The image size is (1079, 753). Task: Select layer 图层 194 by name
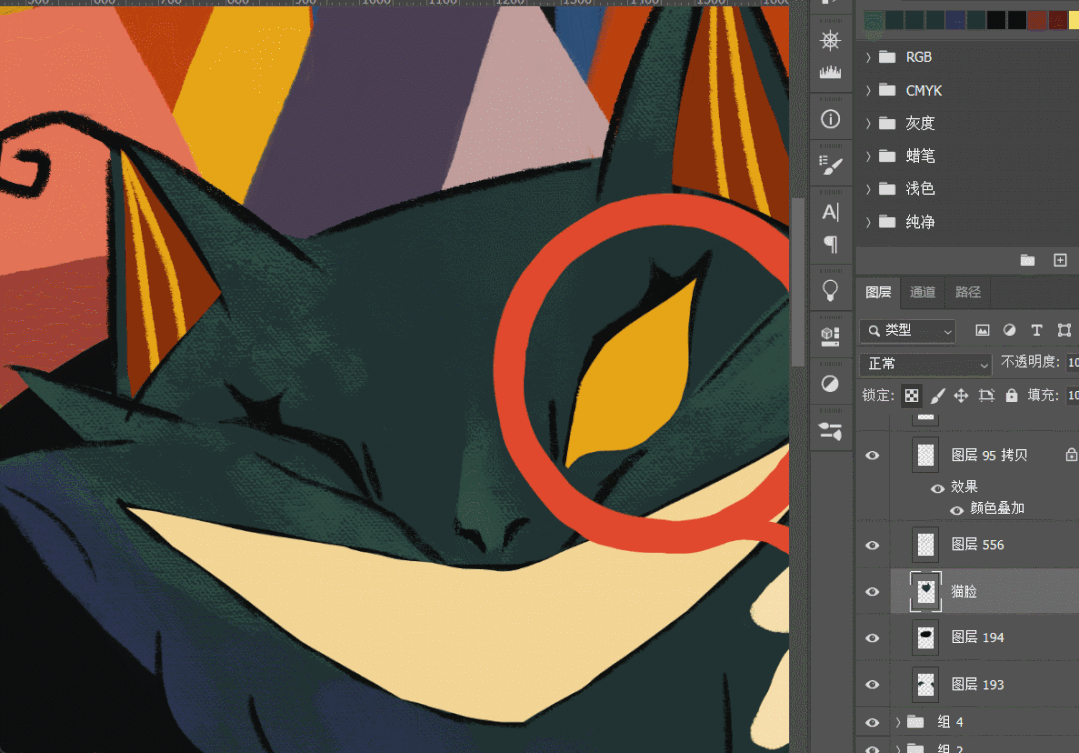pyautogui.click(x=977, y=637)
